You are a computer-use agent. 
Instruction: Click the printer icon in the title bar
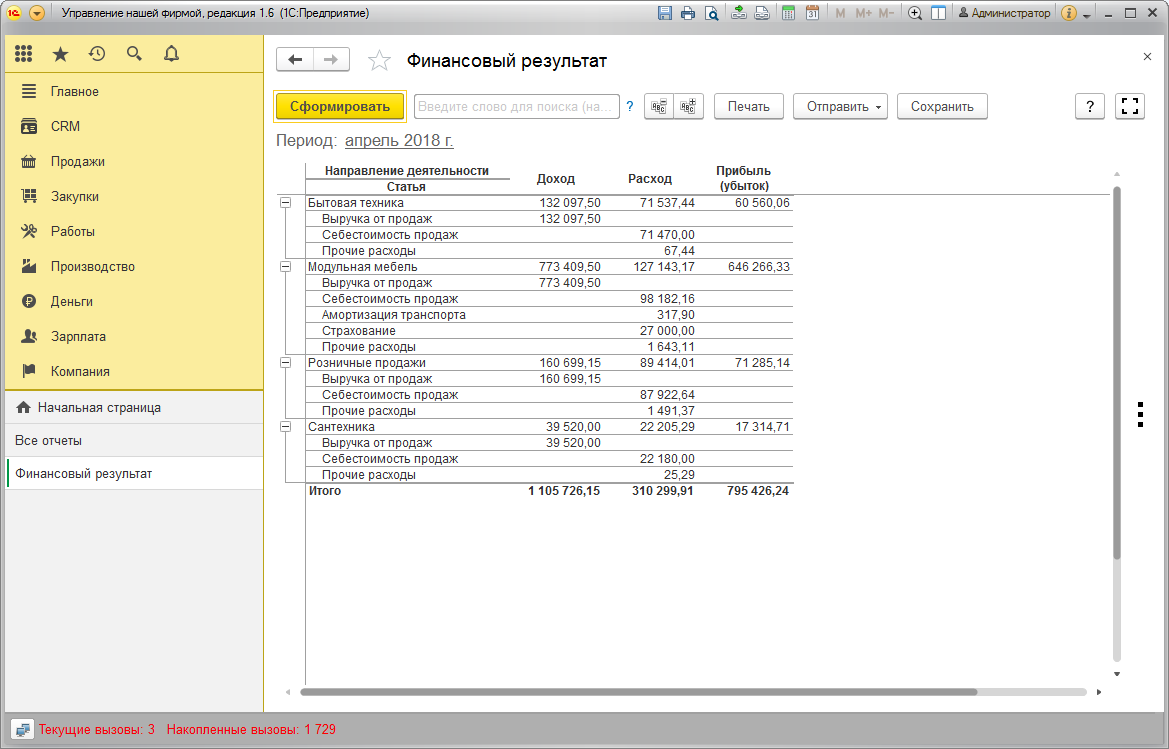point(688,13)
